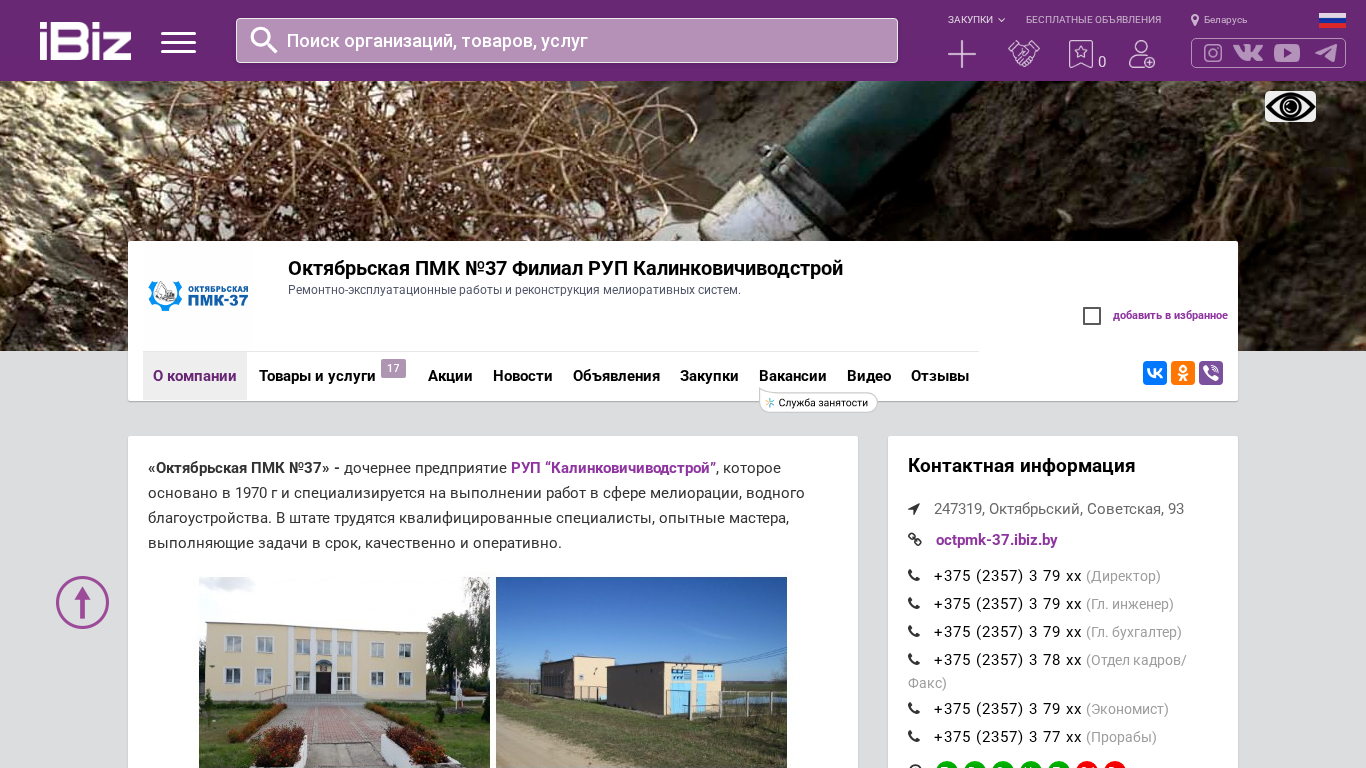
Task: Click address text 247319, Октябрьский, Советская, 93
Action: [x=1059, y=509]
